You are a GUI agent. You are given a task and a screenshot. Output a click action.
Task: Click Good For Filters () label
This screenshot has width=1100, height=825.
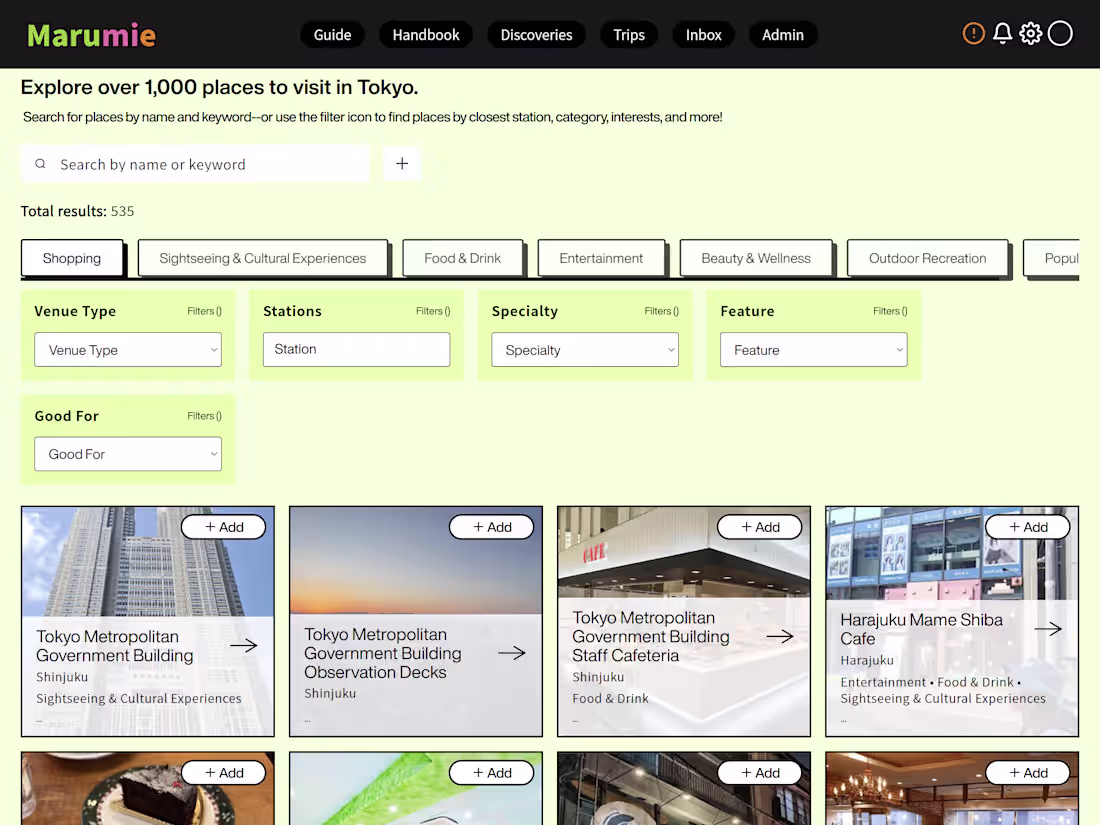(x=204, y=416)
